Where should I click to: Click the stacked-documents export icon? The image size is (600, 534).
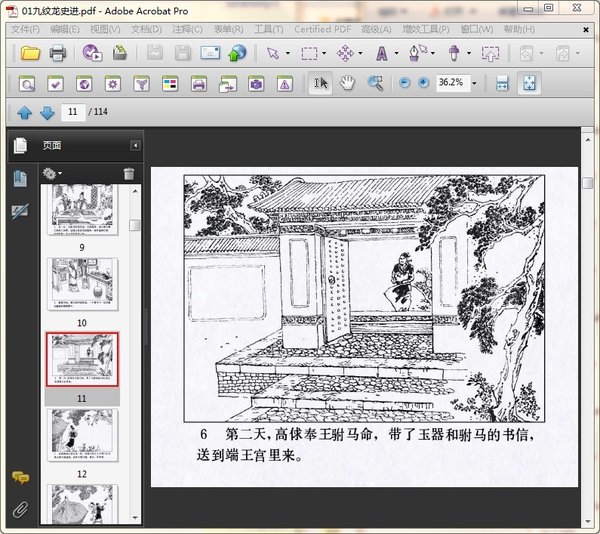pyautogui.click(x=120, y=53)
